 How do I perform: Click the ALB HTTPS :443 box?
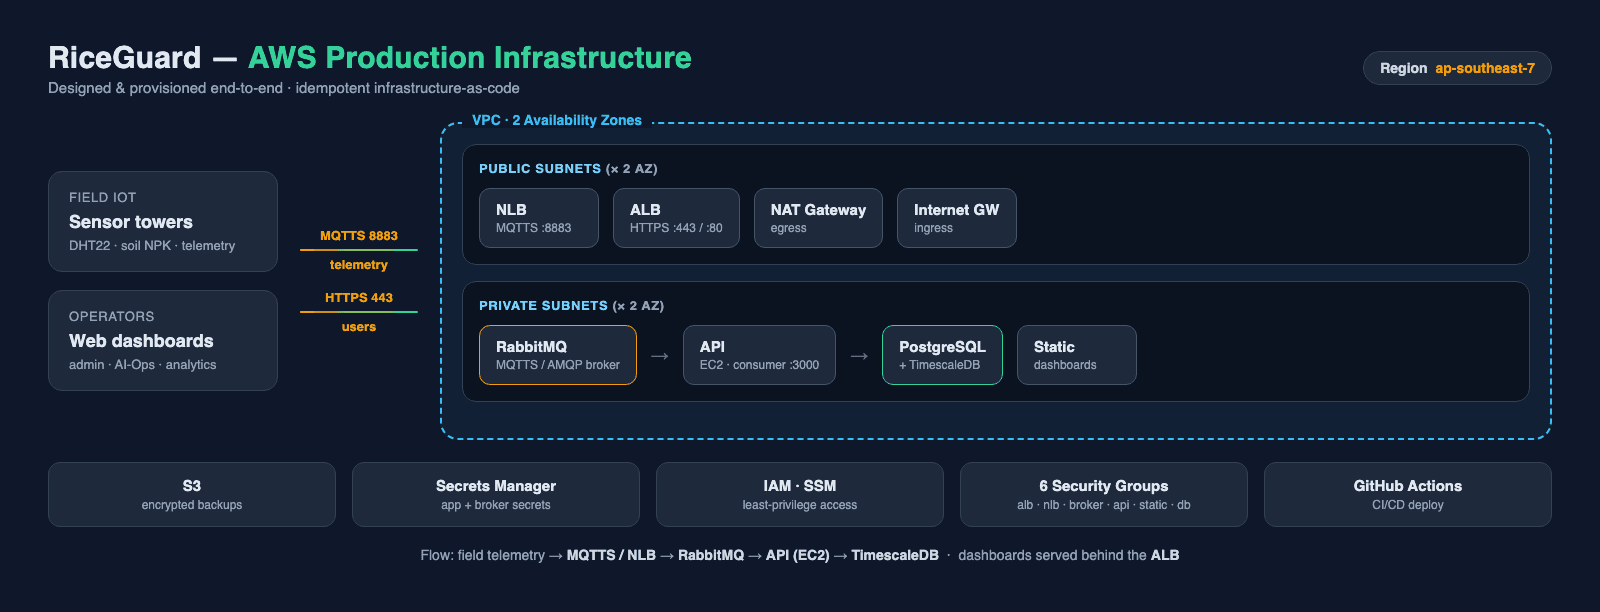pyautogui.click(x=676, y=218)
